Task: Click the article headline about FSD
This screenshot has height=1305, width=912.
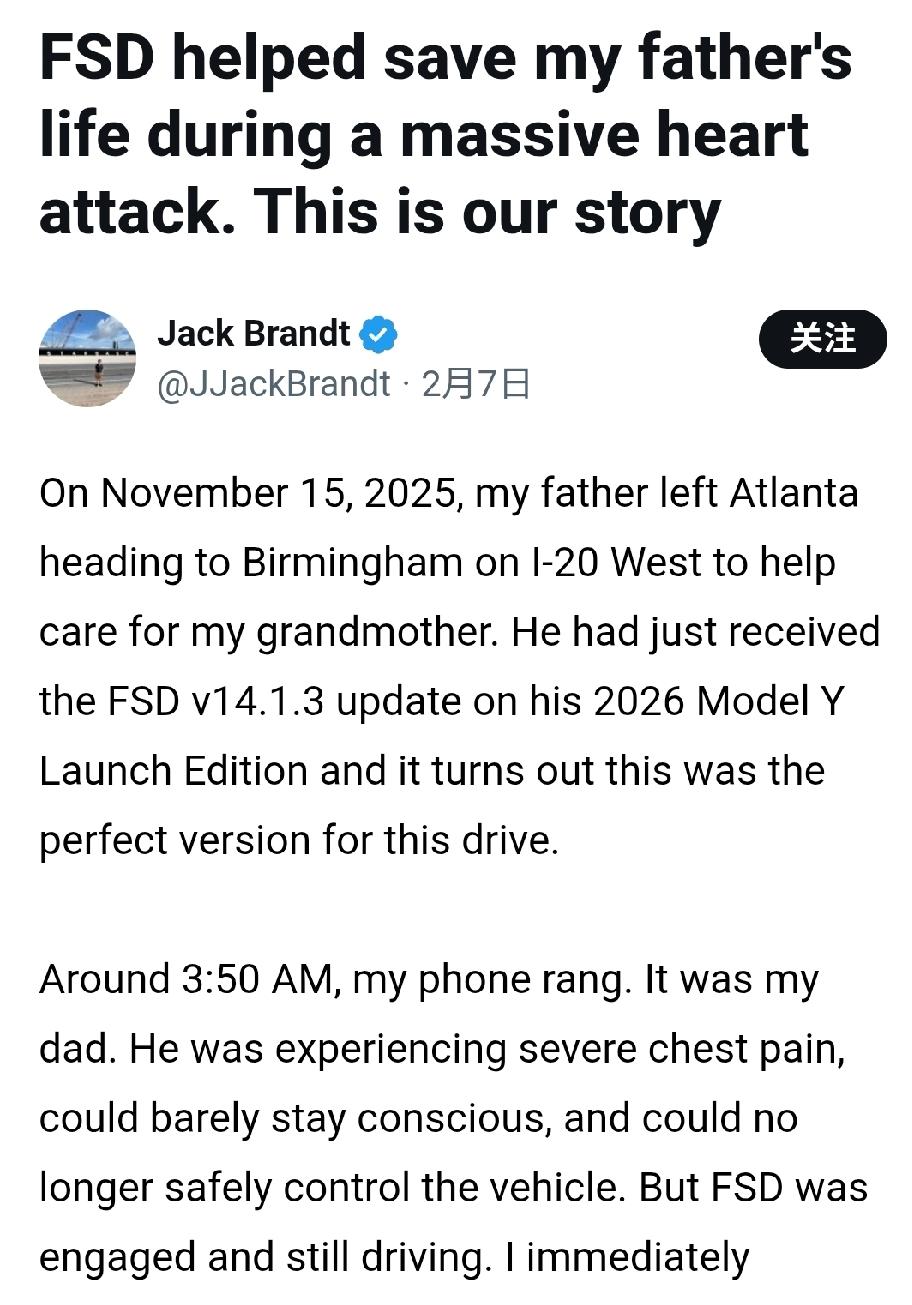Action: coord(445,135)
